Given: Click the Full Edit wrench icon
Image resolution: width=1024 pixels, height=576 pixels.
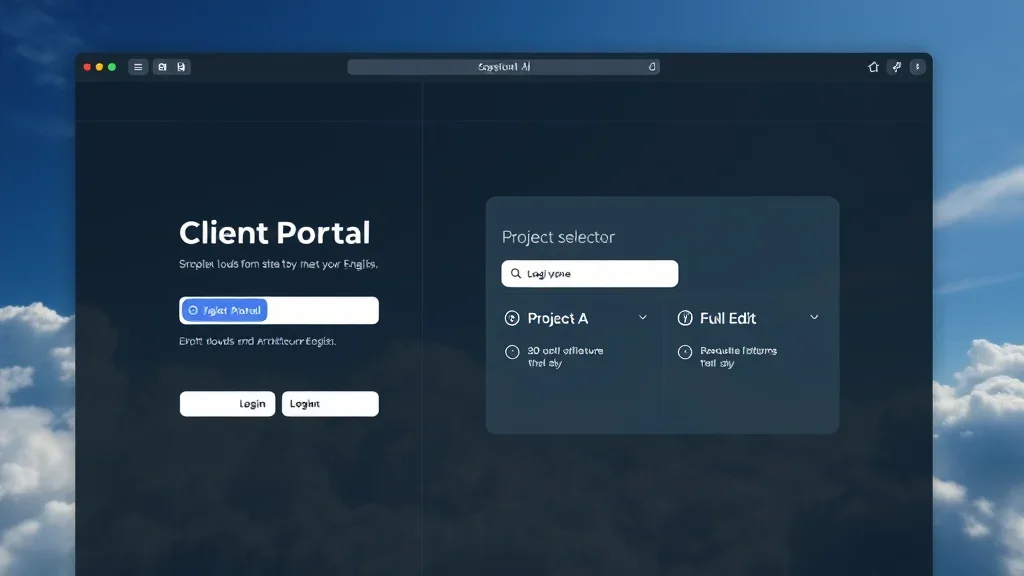Looking at the screenshot, I should (x=686, y=318).
